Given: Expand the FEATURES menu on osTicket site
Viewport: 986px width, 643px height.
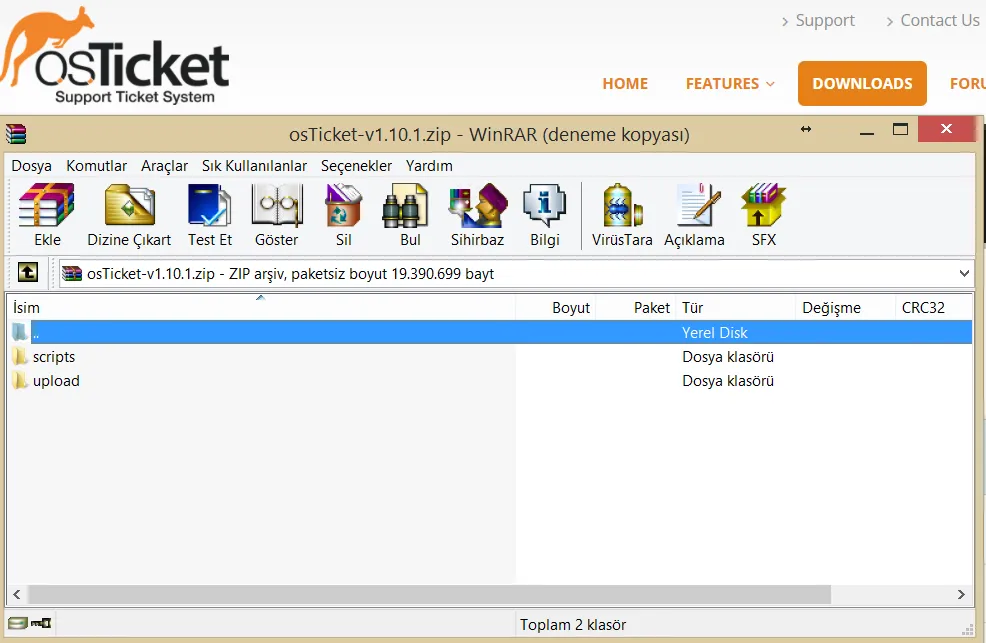Looking at the screenshot, I should click(729, 84).
